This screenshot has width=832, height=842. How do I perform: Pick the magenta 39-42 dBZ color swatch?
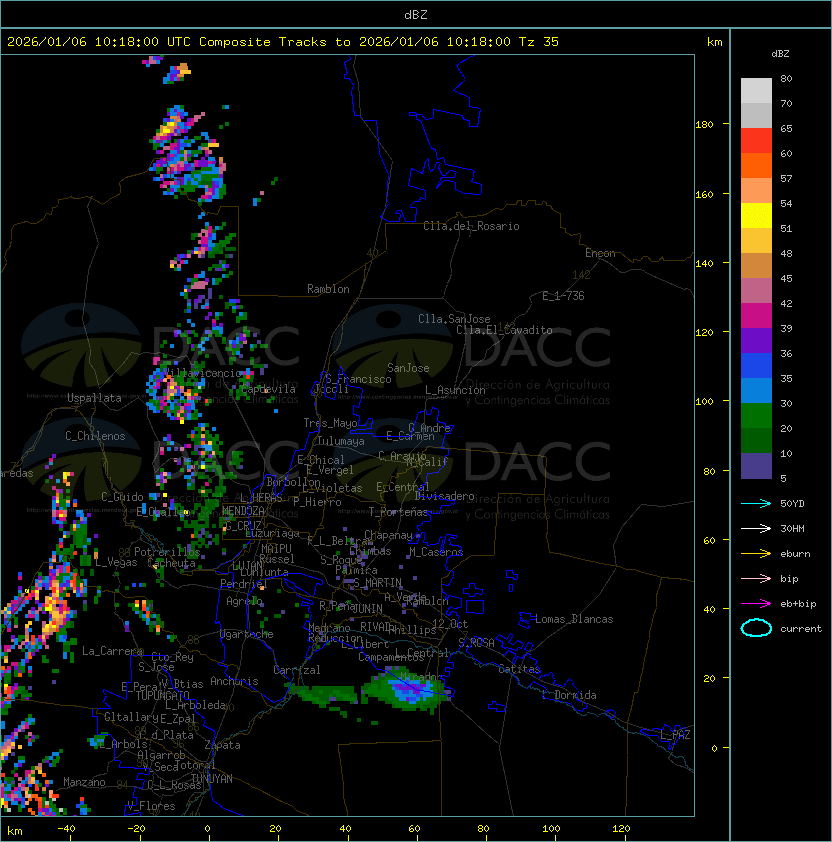pyautogui.click(x=756, y=316)
